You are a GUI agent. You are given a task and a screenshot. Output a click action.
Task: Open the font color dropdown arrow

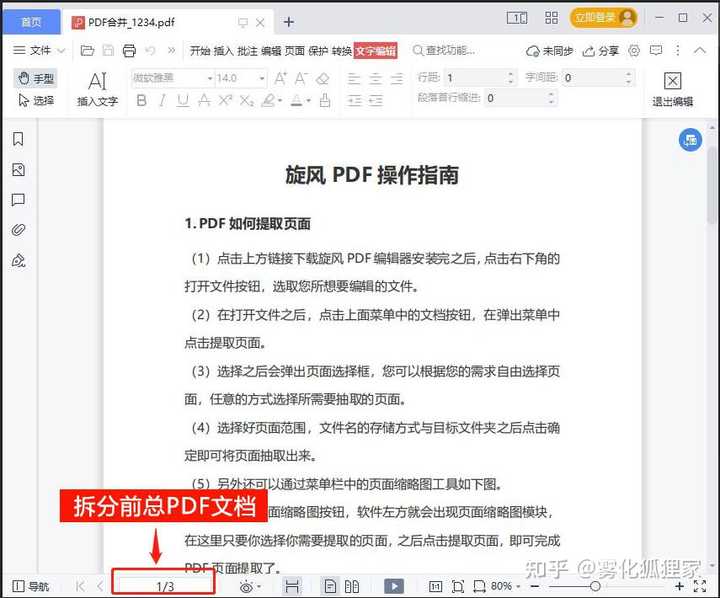click(x=309, y=101)
